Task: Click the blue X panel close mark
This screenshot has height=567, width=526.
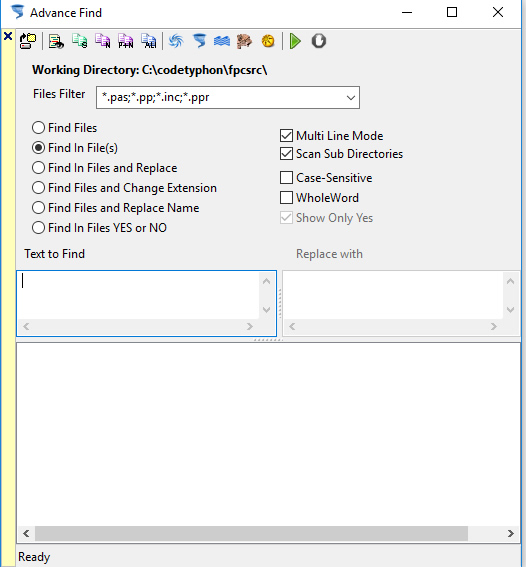Action: pyautogui.click(x=8, y=36)
